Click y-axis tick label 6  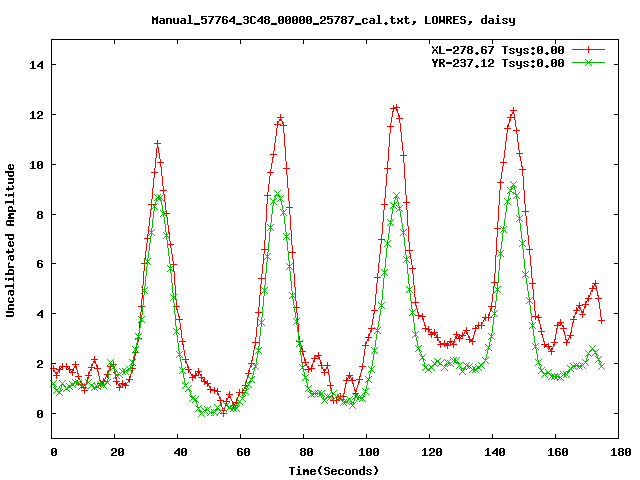coord(40,264)
